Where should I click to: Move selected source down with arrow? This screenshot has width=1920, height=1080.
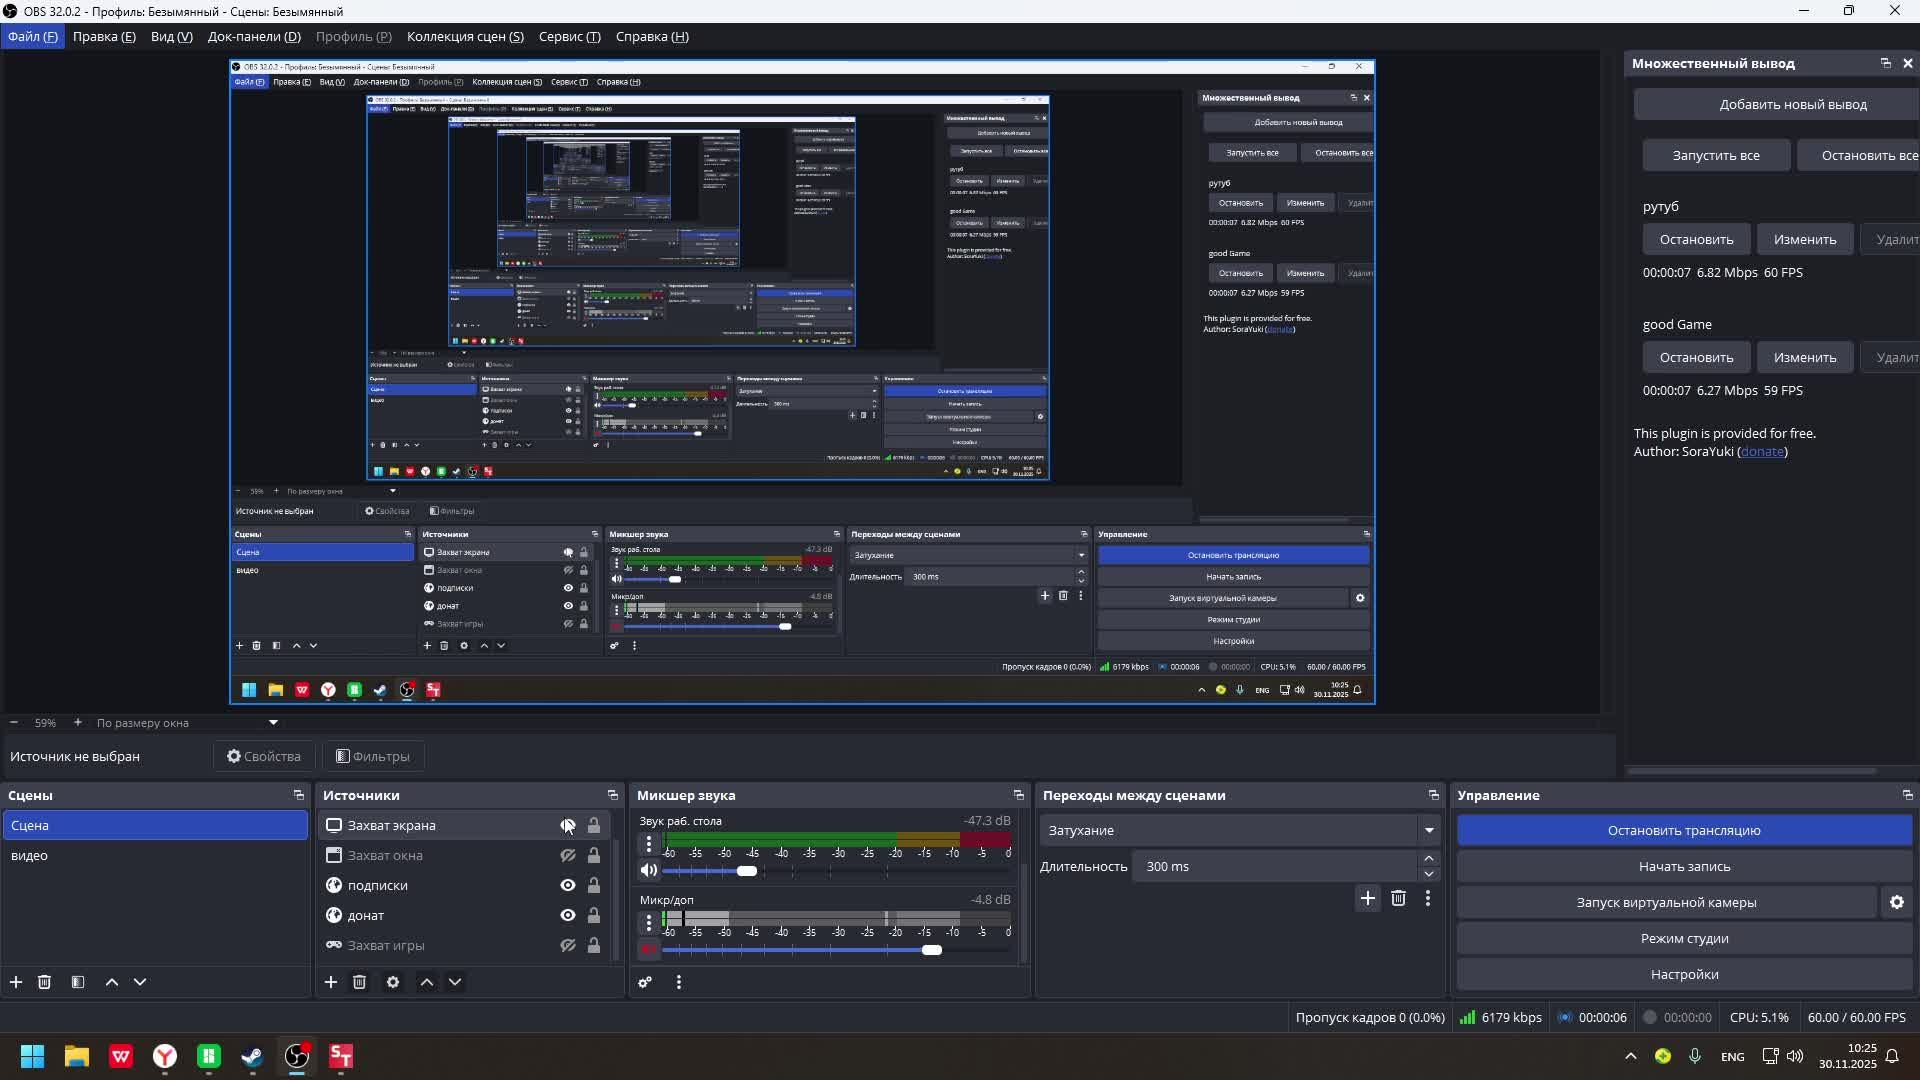[x=455, y=982]
